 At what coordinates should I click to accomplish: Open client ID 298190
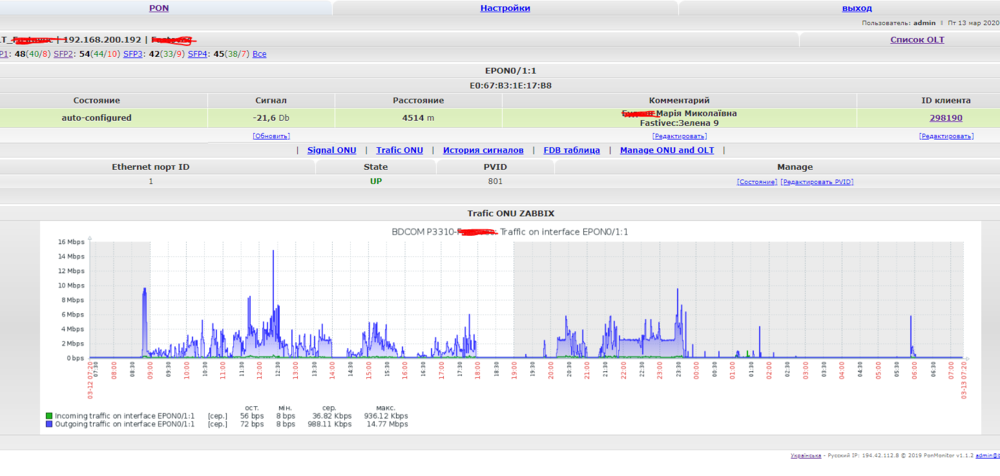[x=946, y=118]
